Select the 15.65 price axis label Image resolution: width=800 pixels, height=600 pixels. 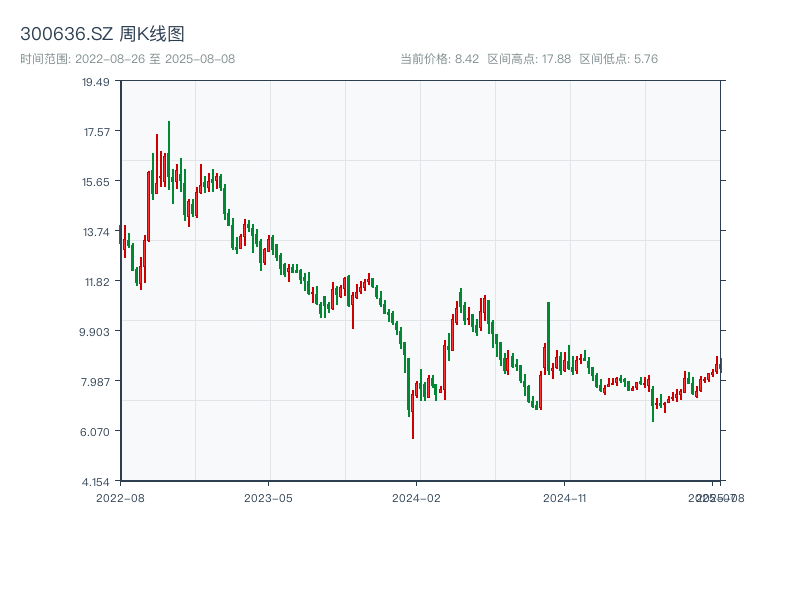click(96, 182)
